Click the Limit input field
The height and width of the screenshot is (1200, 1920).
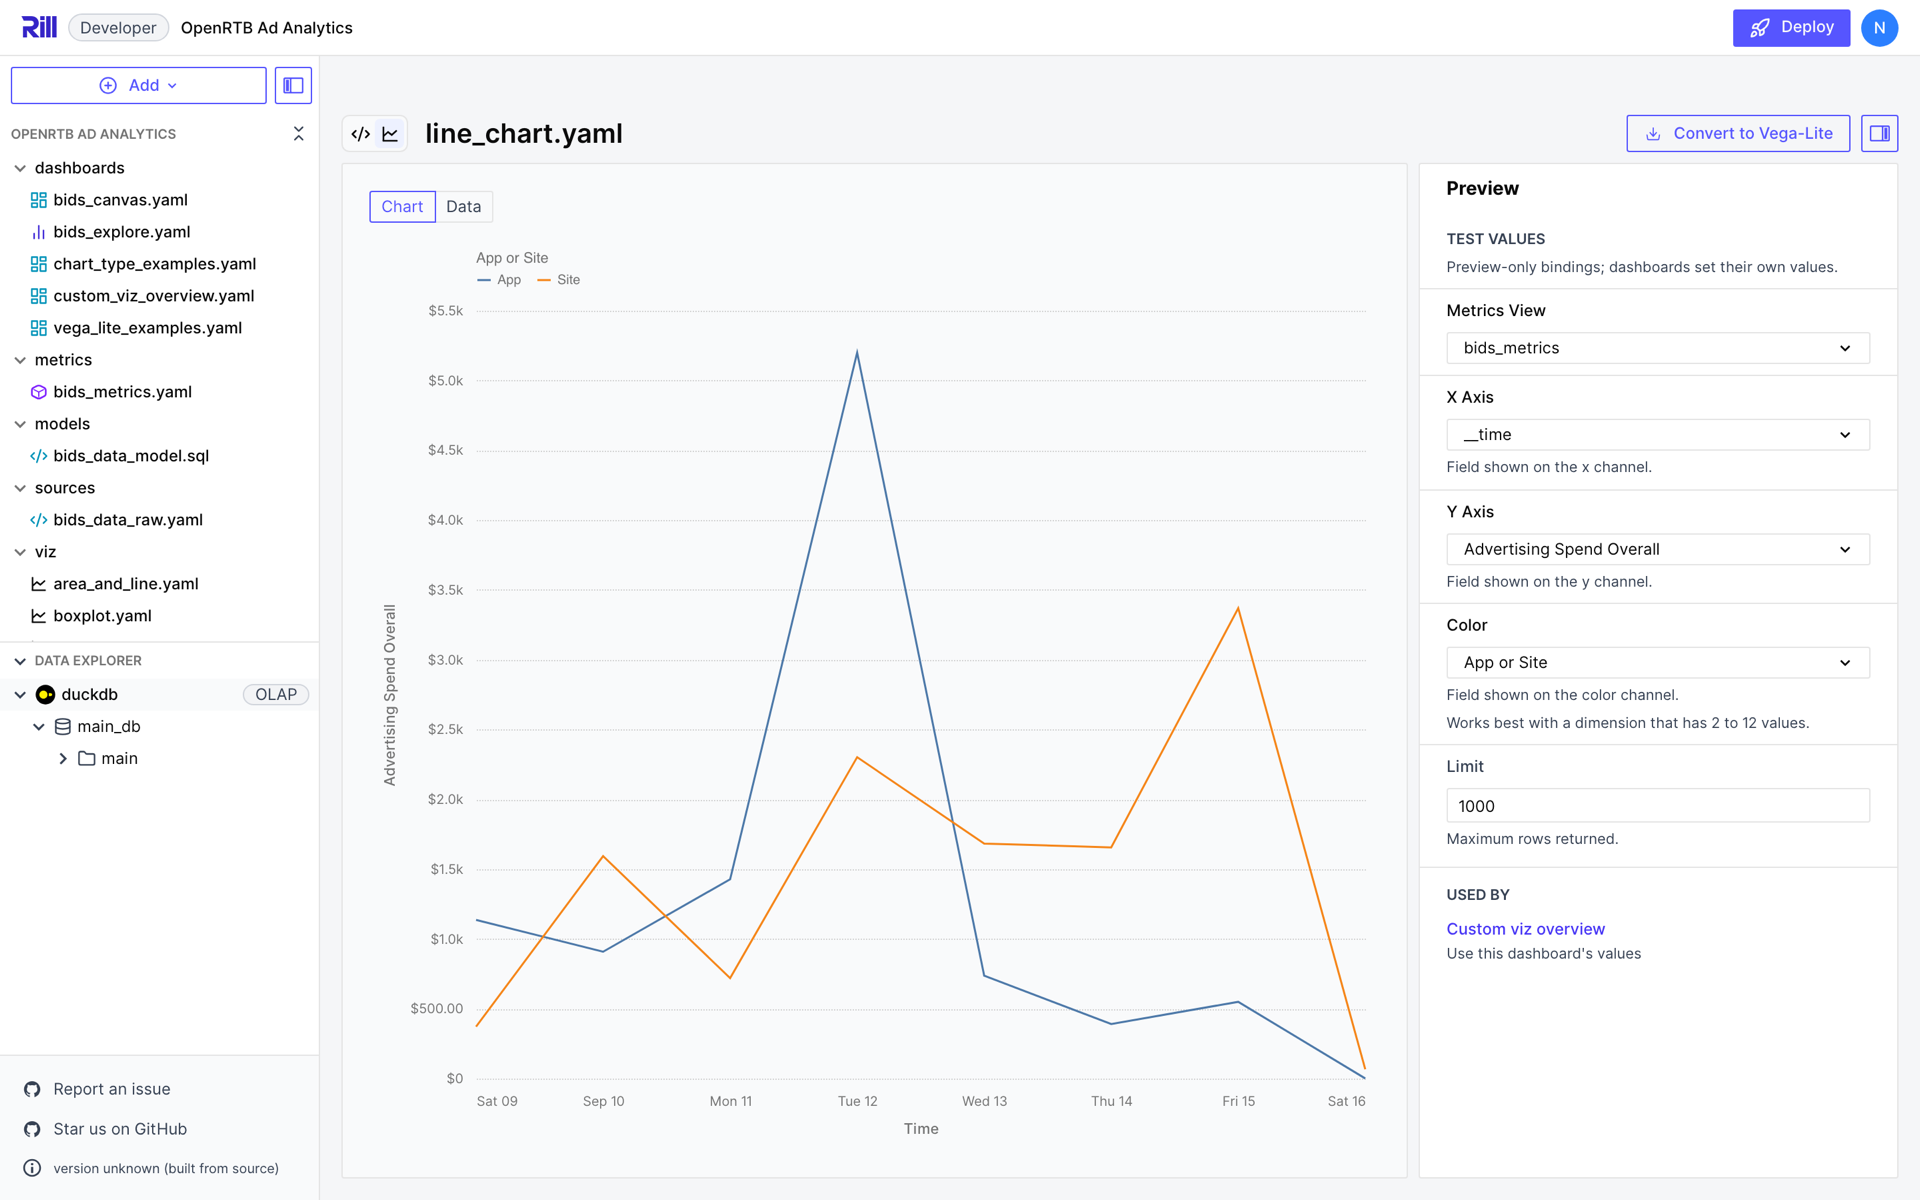pyautogui.click(x=1657, y=806)
